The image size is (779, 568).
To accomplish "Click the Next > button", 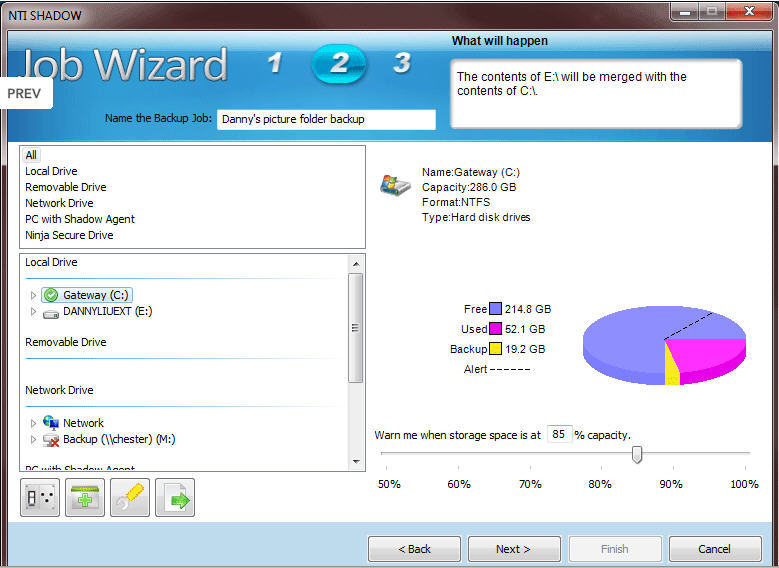I will pos(514,549).
